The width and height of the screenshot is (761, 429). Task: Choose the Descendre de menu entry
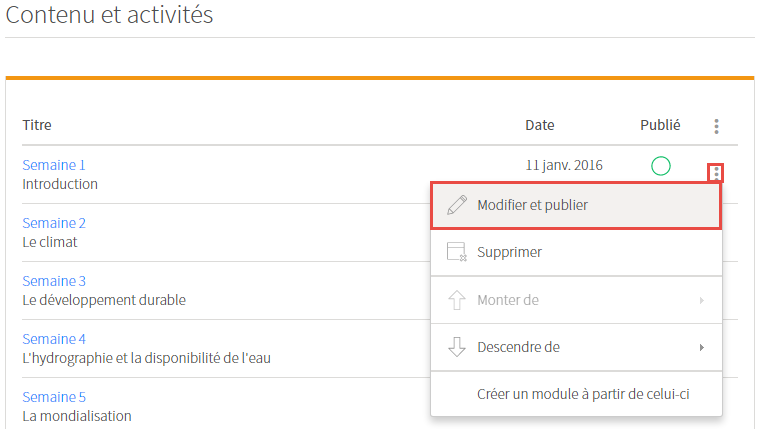(576, 347)
